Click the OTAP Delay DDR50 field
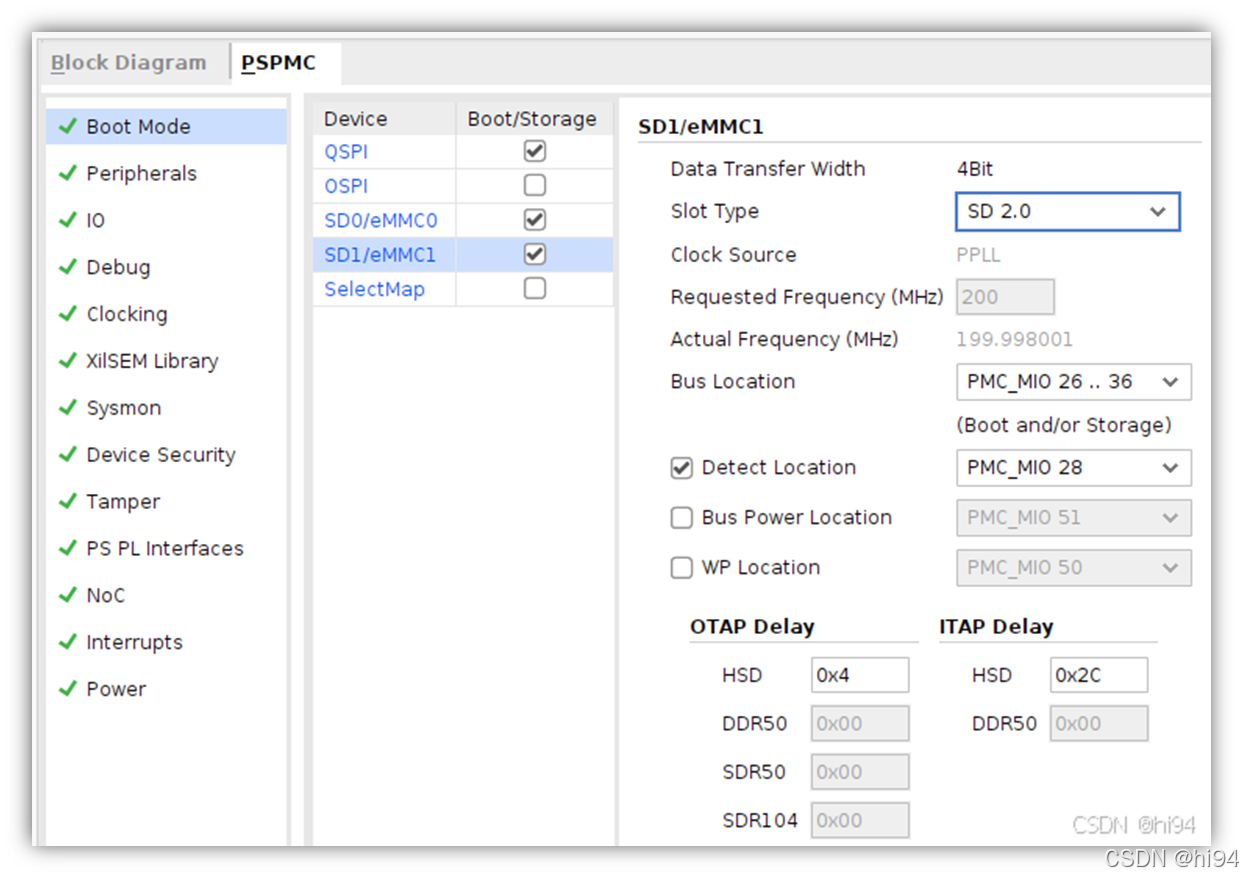 pyautogui.click(x=860, y=724)
